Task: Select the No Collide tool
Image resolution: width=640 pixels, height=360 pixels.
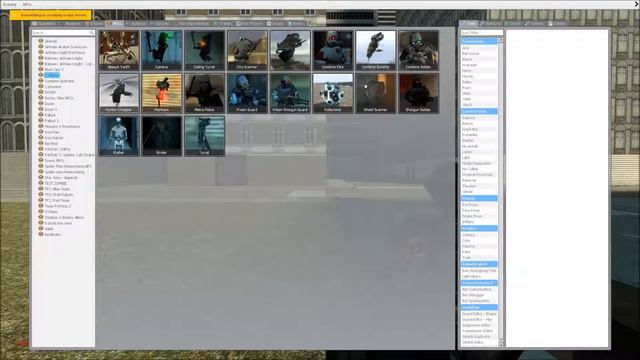Action: (x=479, y=169)
